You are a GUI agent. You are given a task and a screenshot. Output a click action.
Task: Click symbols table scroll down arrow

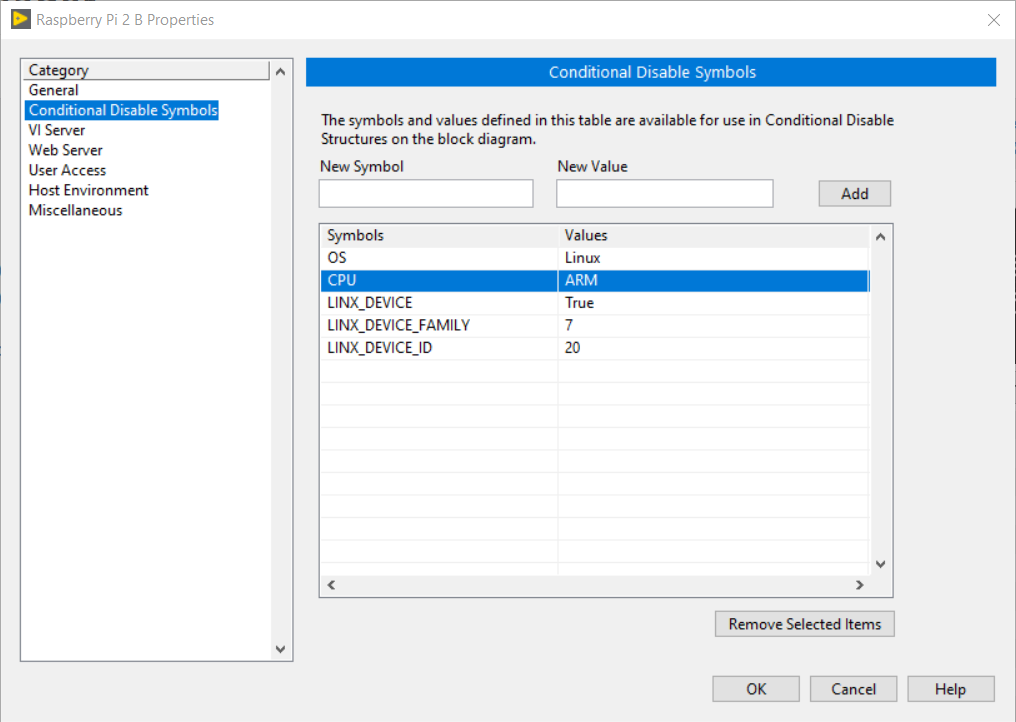pos(880,565)
